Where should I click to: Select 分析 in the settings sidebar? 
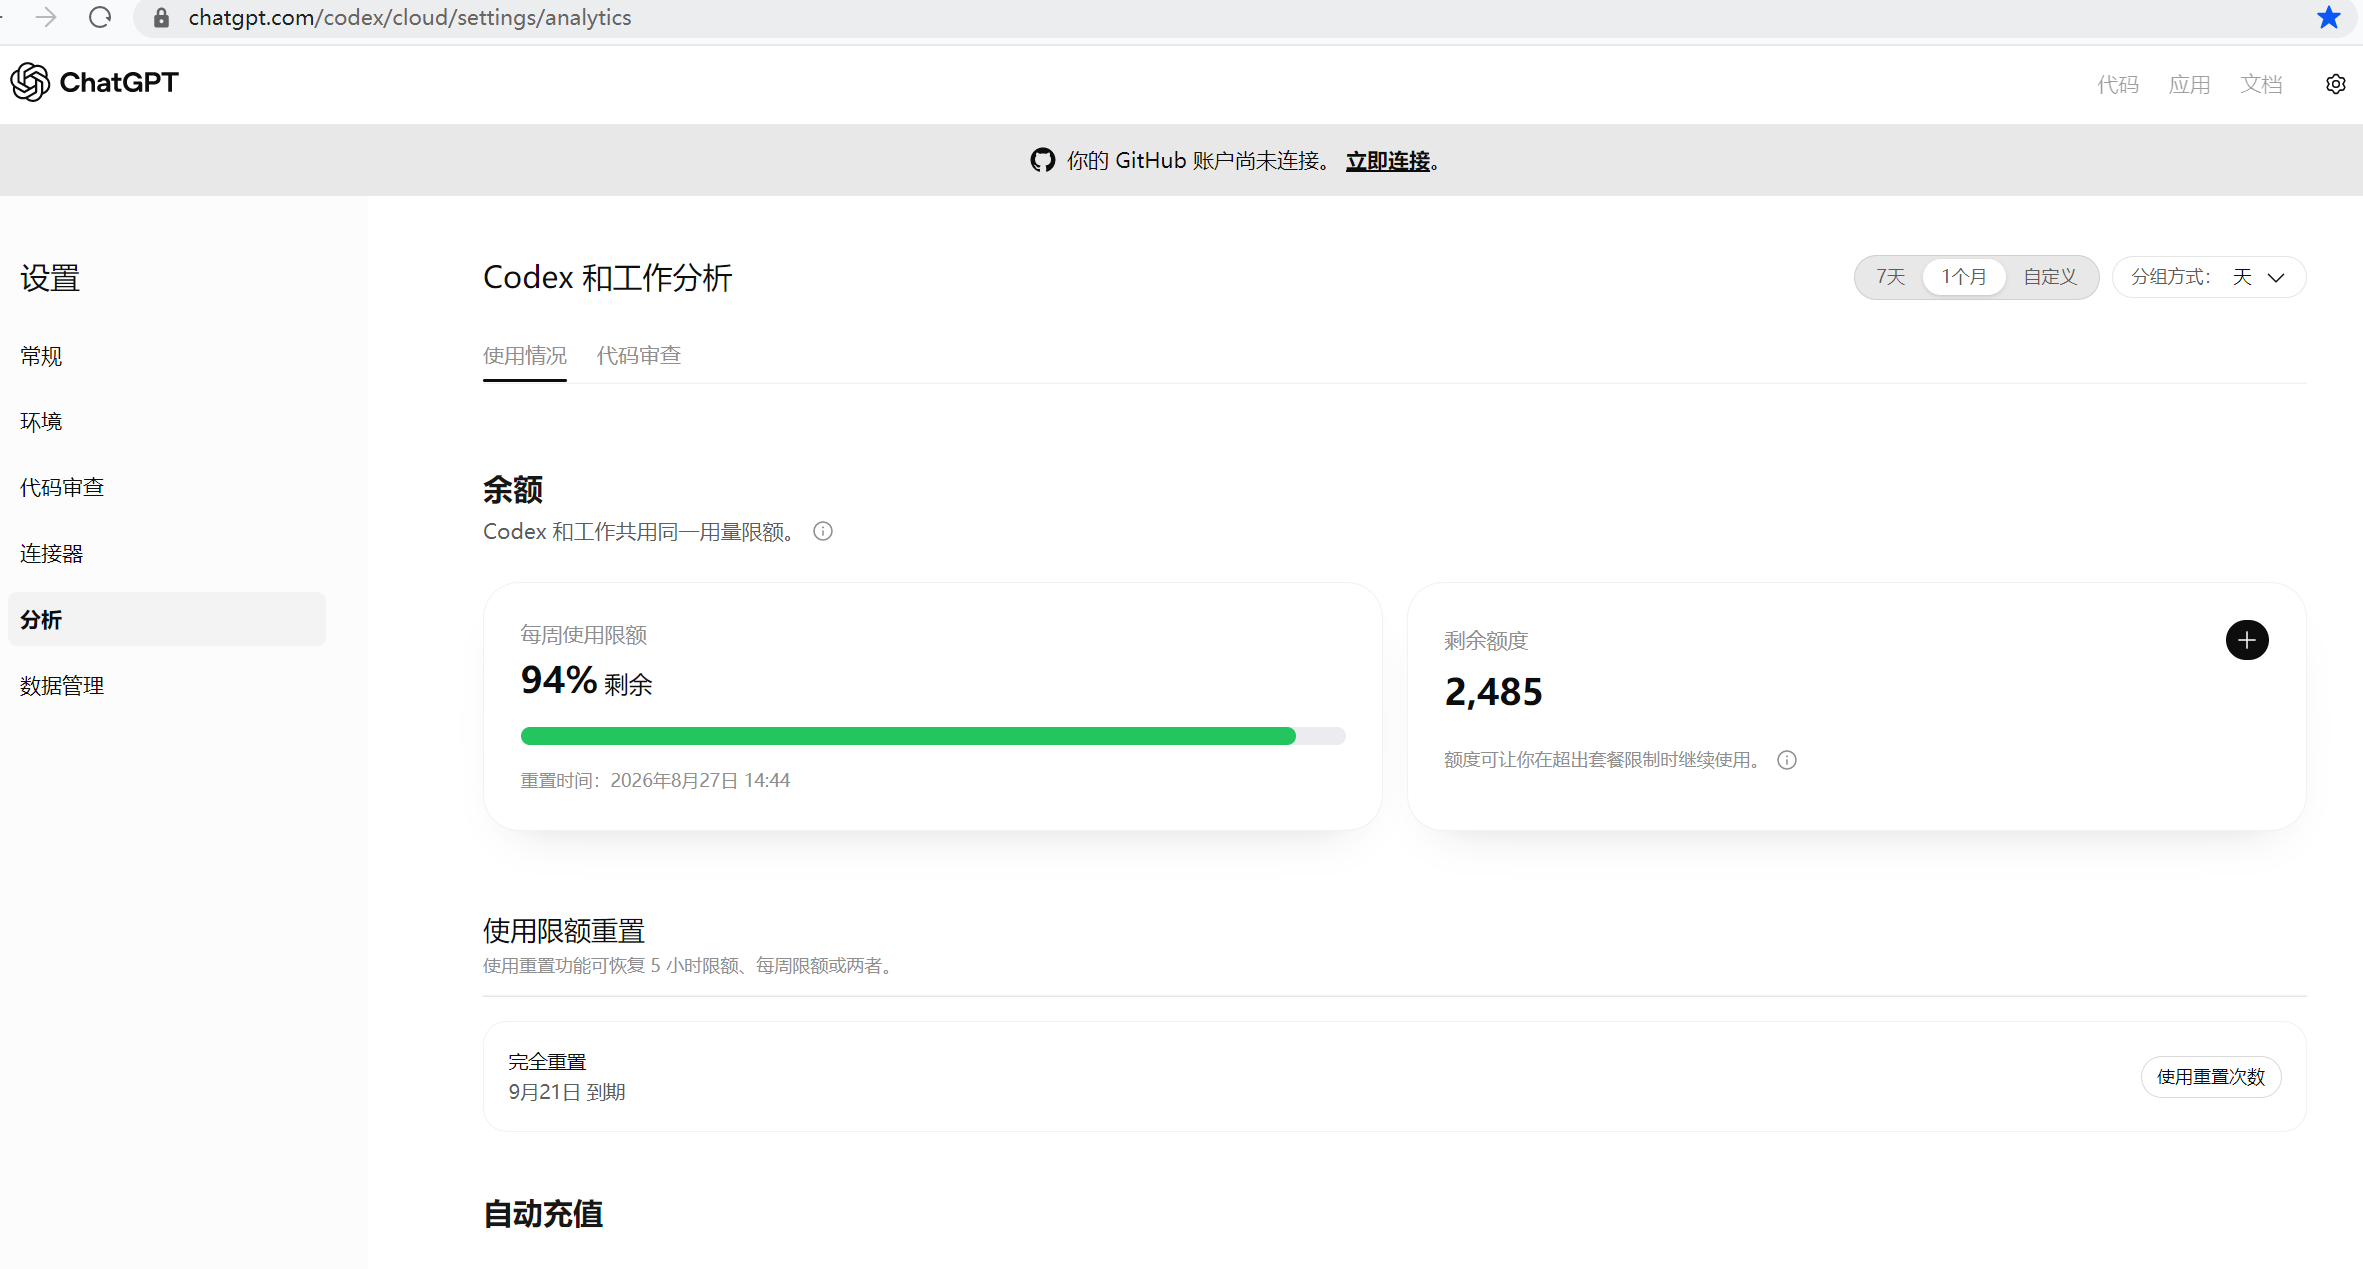[167, 619]
